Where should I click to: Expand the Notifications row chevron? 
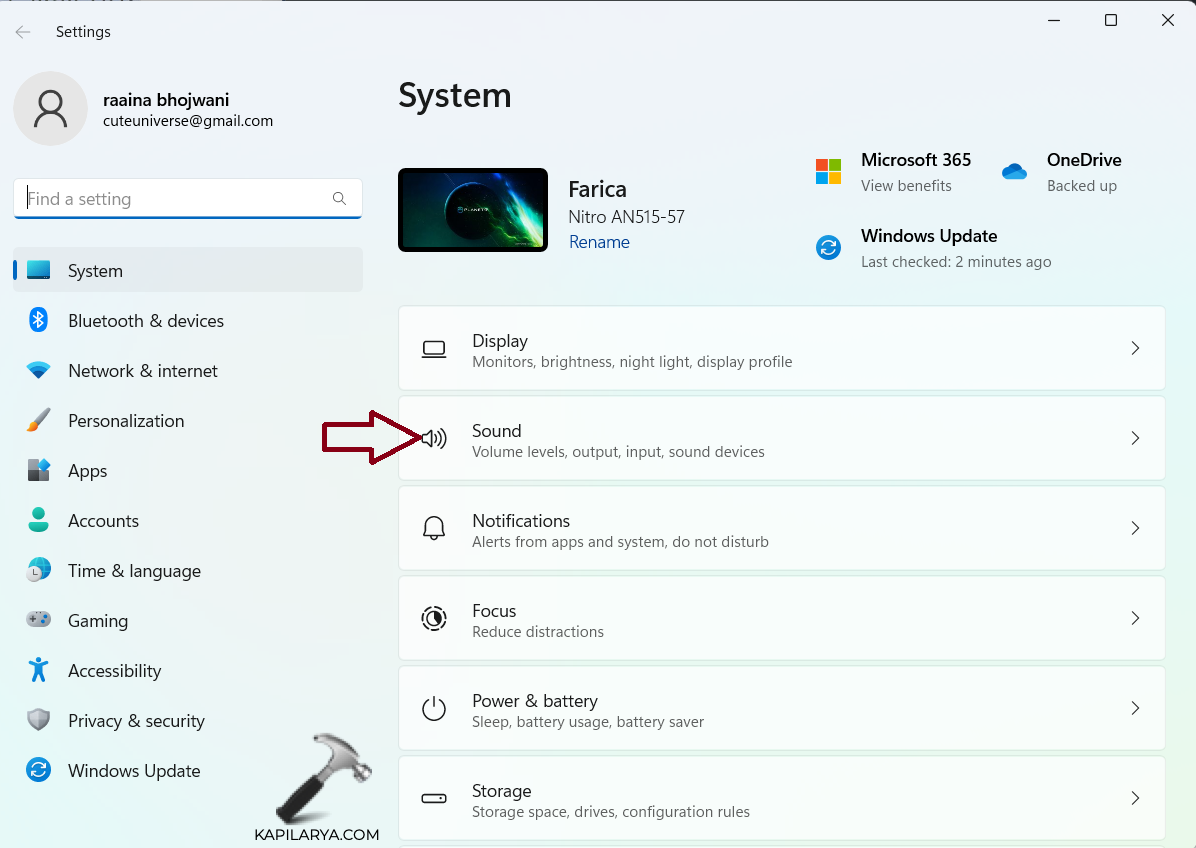click(x=1134, y=528)
